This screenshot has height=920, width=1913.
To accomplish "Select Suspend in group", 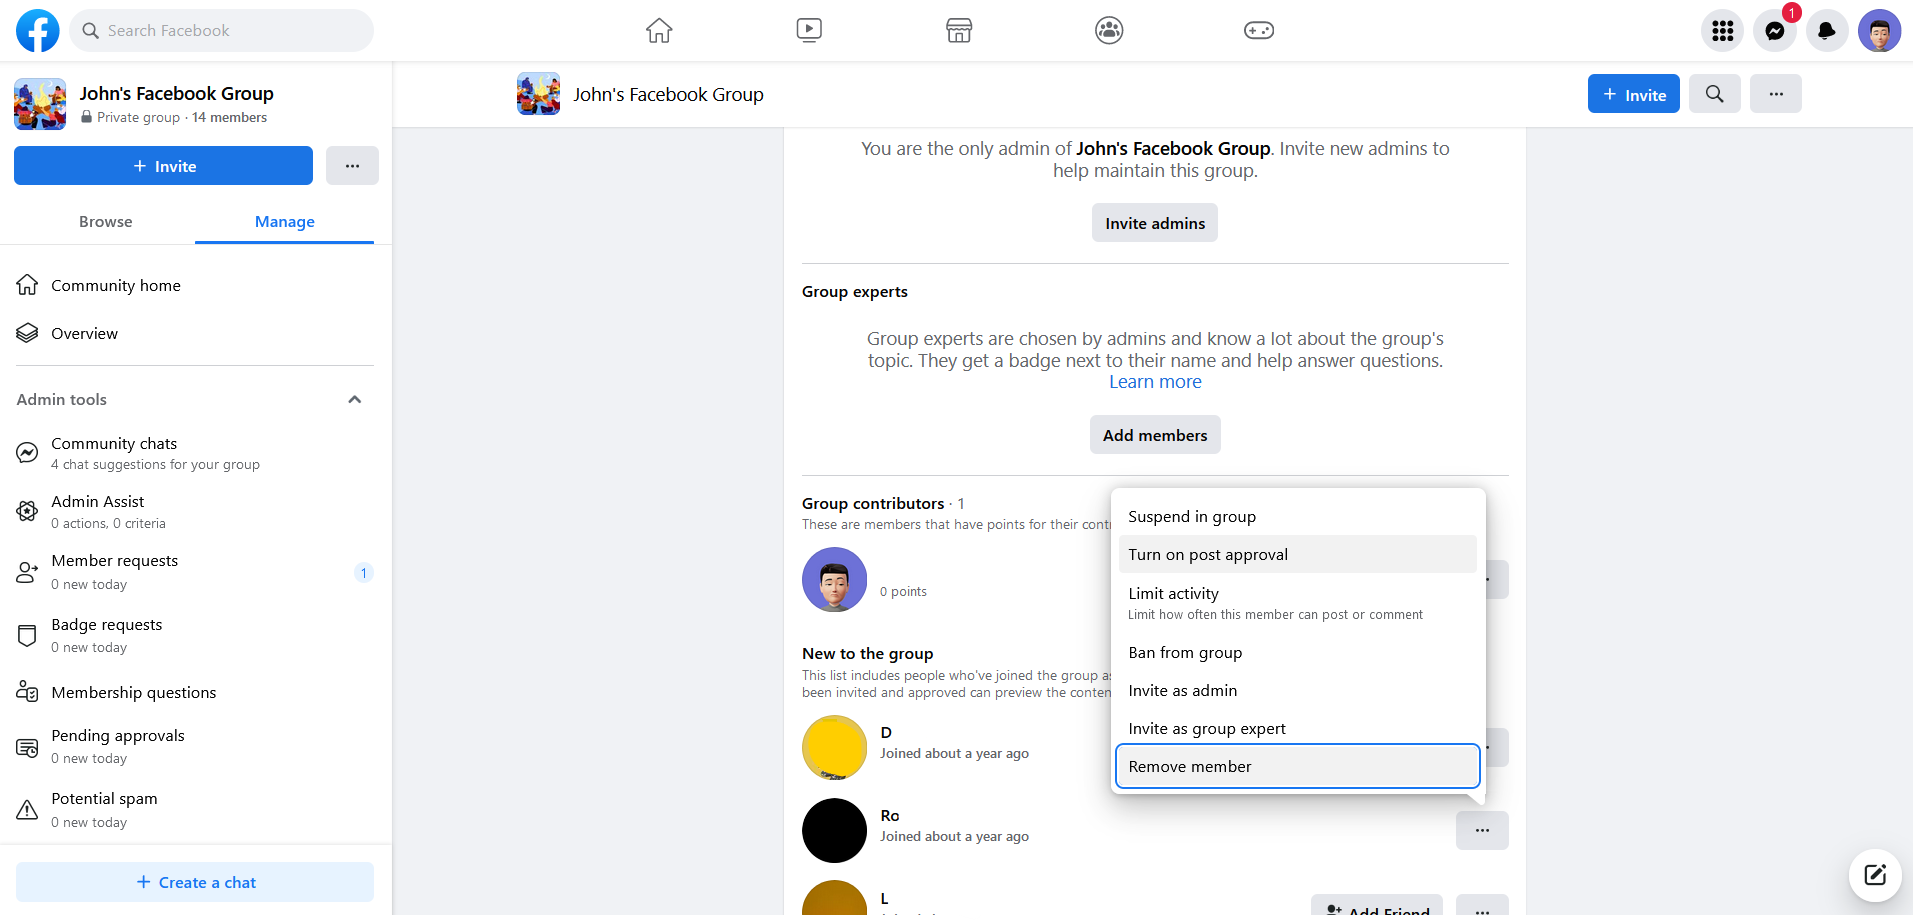I will [1298, 516].
